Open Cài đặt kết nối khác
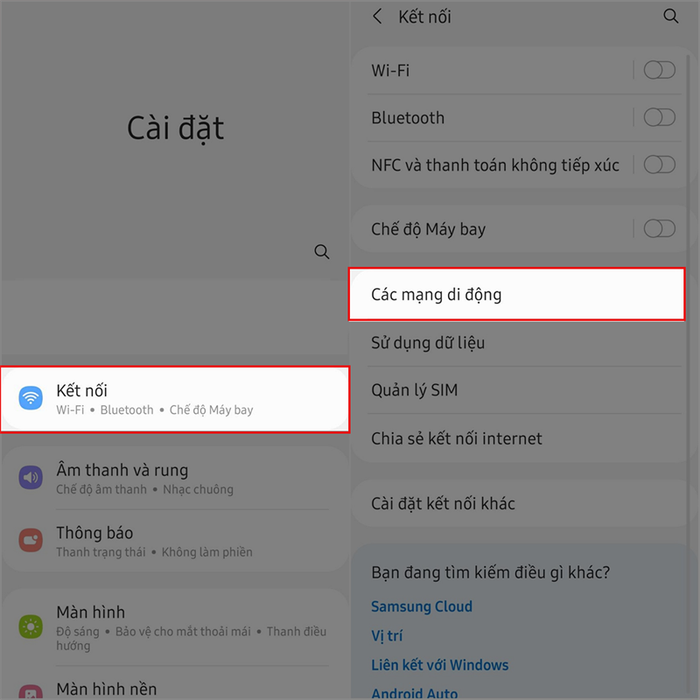This screenshot has width=700, height=700. (517, 504)
